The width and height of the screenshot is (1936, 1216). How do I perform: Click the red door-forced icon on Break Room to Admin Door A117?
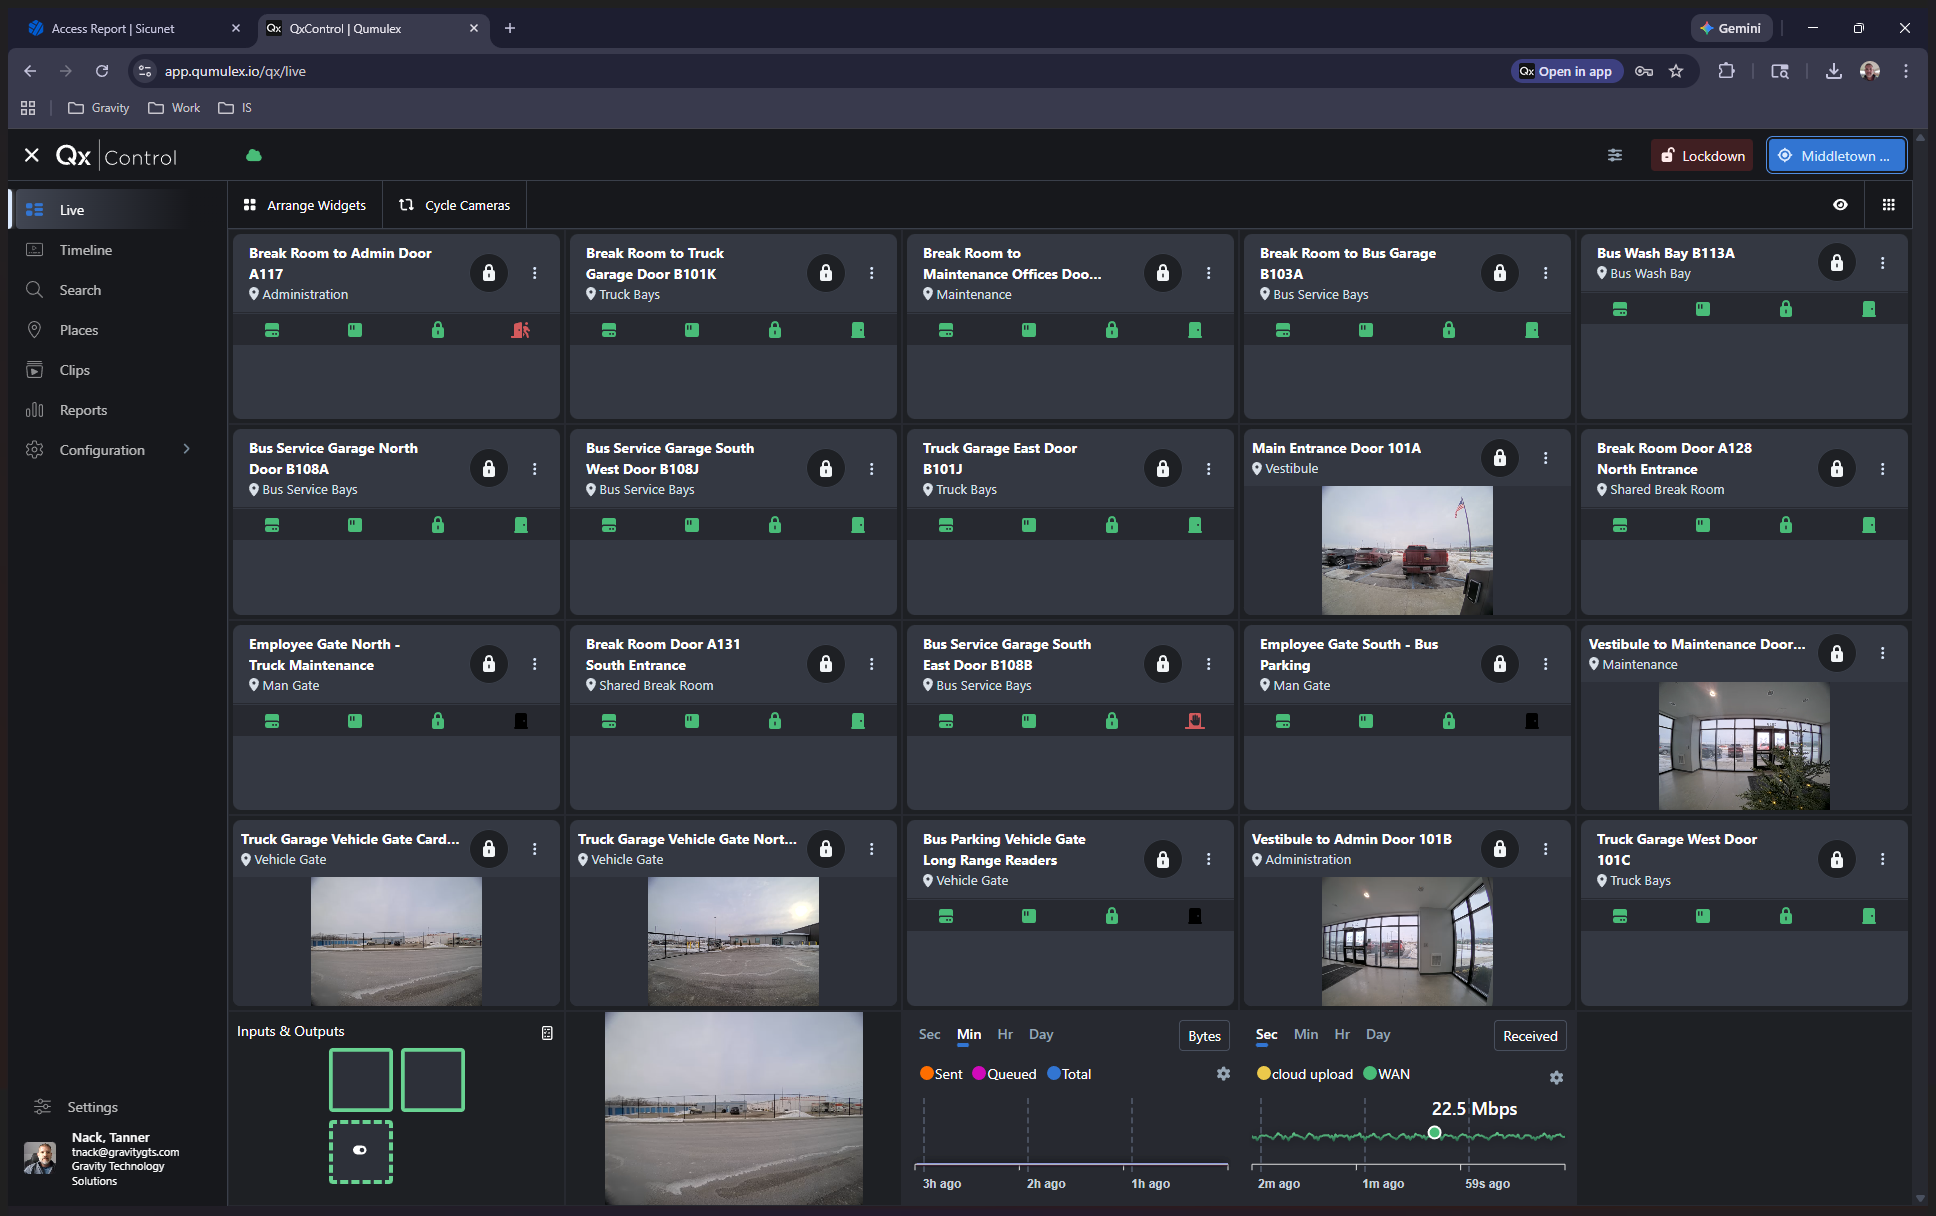pyautogui.click(x=520, y=330)
